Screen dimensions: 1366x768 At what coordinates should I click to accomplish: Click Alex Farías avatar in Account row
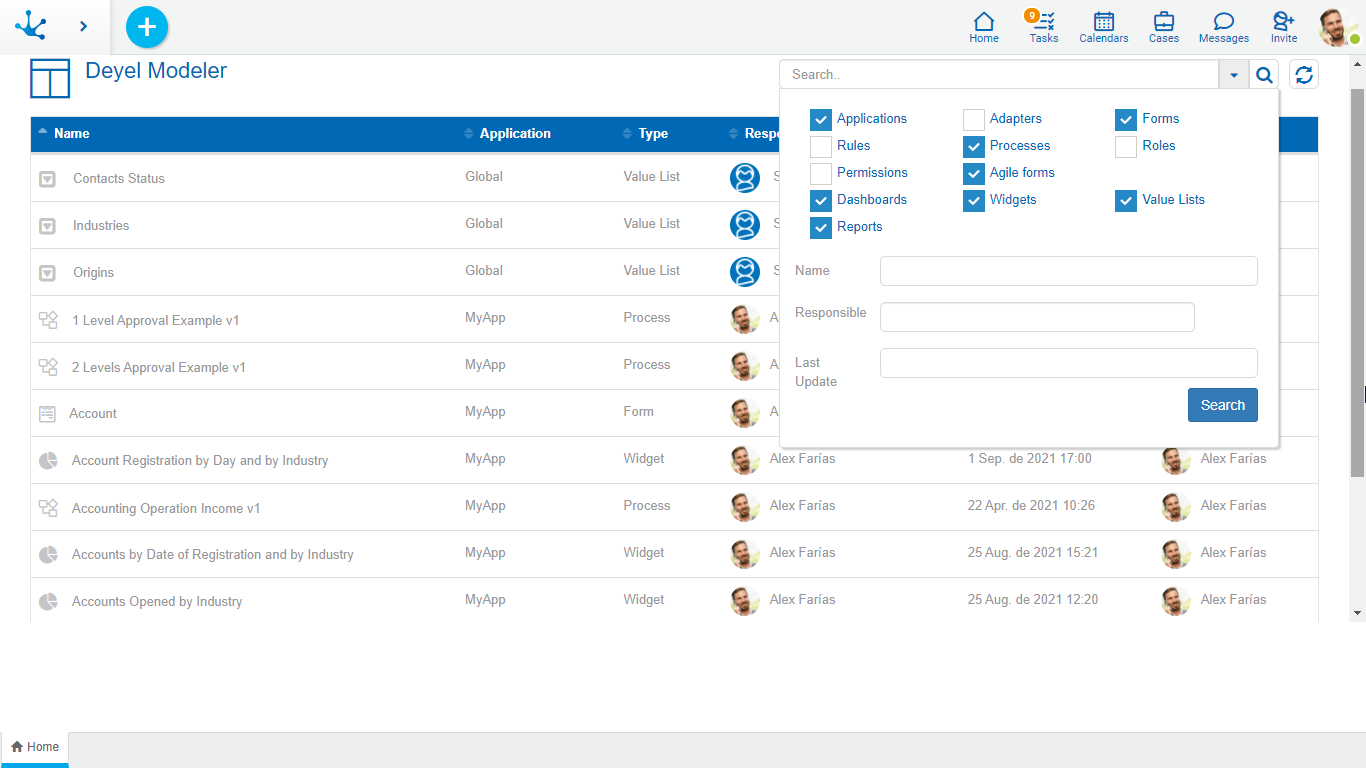coord(745,413)
